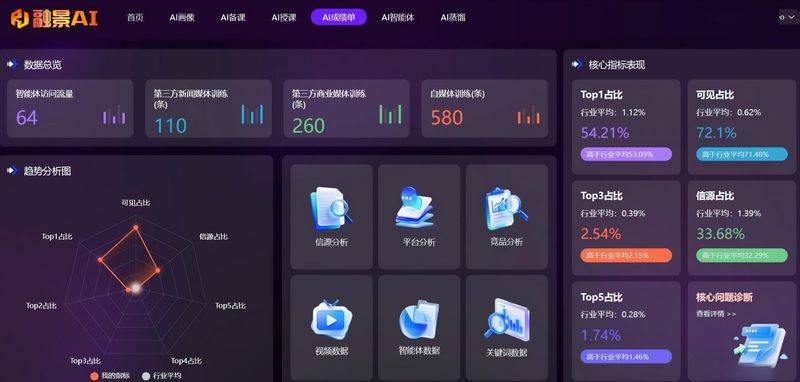
Task: Click 行业平均: 1.39% text
Action: (729, 213)
